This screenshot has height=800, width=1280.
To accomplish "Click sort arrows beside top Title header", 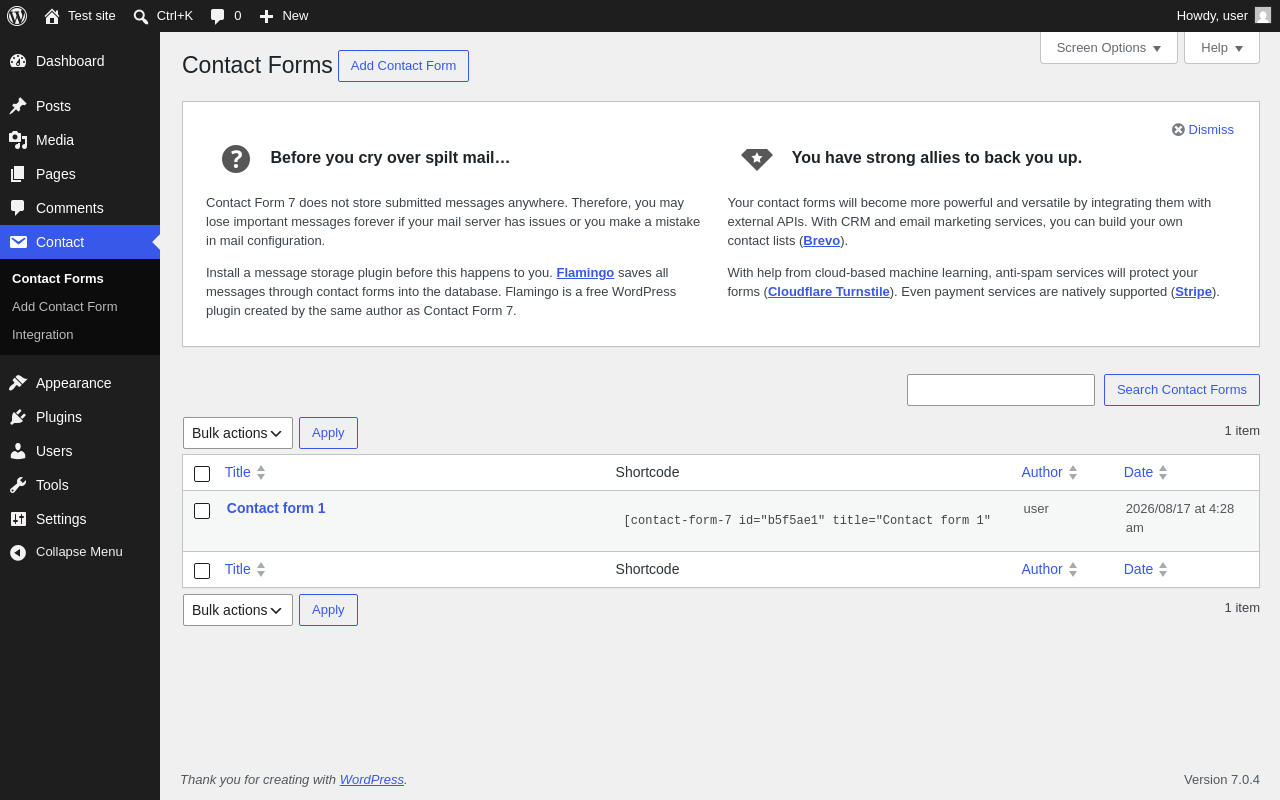I will coord(261,472).
